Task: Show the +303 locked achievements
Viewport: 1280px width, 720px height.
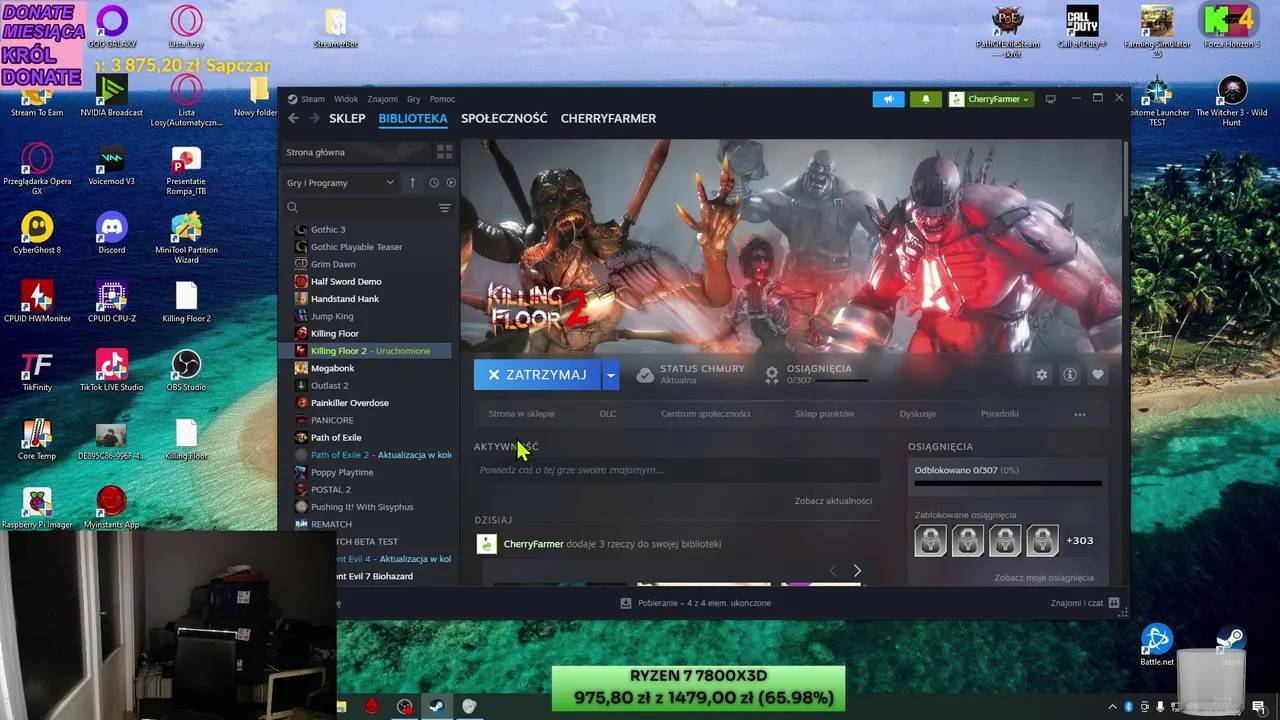Action: 1079,540
